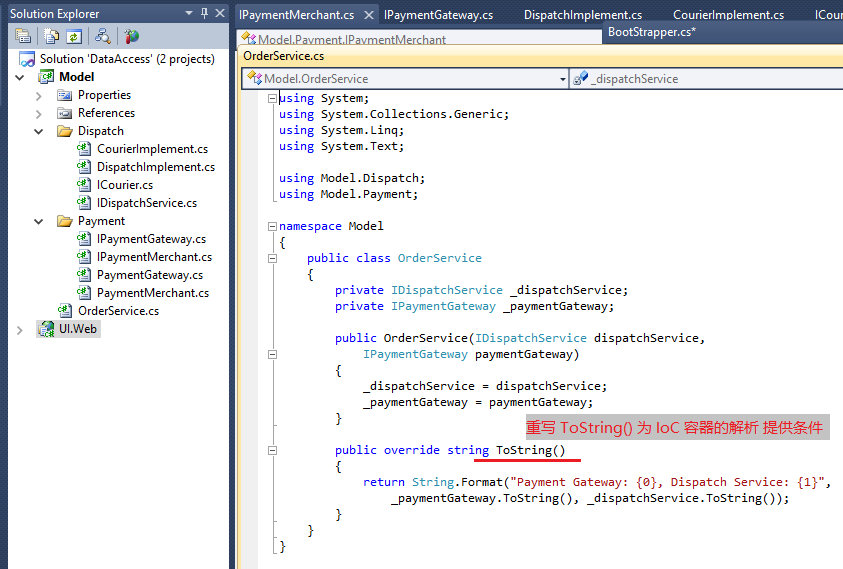The height and width of the screenshot is (569, 843).
Task: Switch to the IPaymentGateway.cs tab
Action: (438, 15)
